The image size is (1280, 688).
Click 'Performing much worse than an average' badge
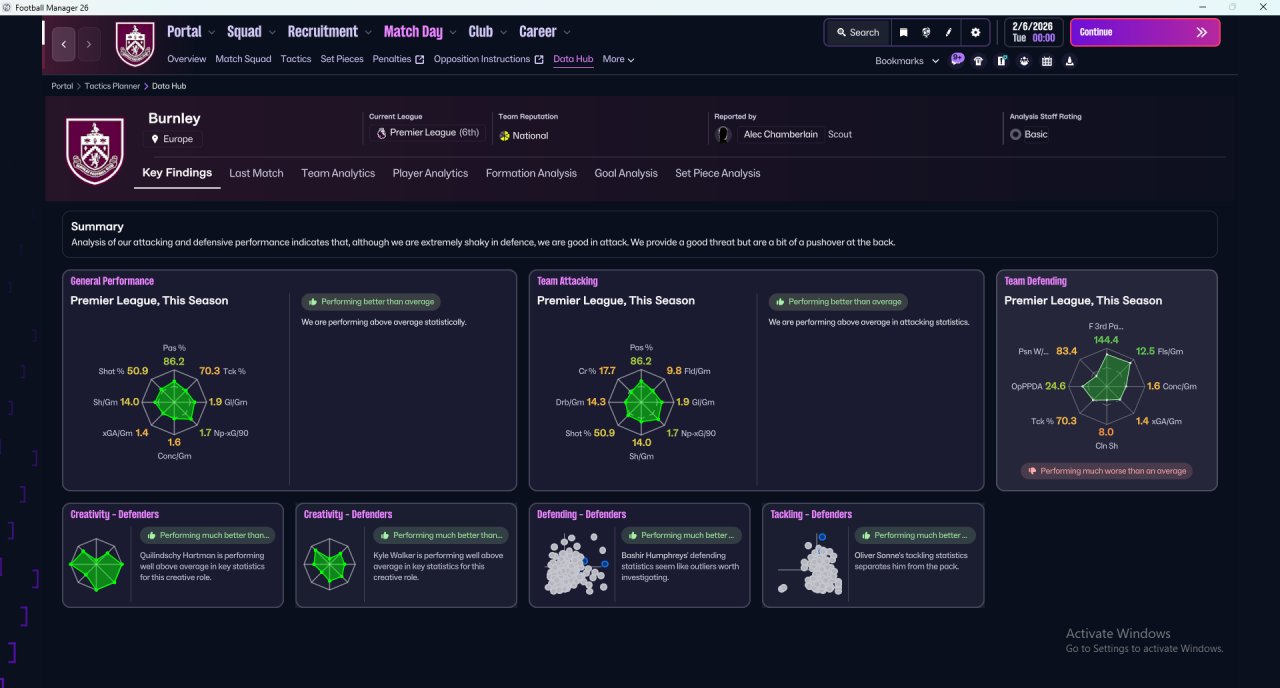tap(1106, 471)
